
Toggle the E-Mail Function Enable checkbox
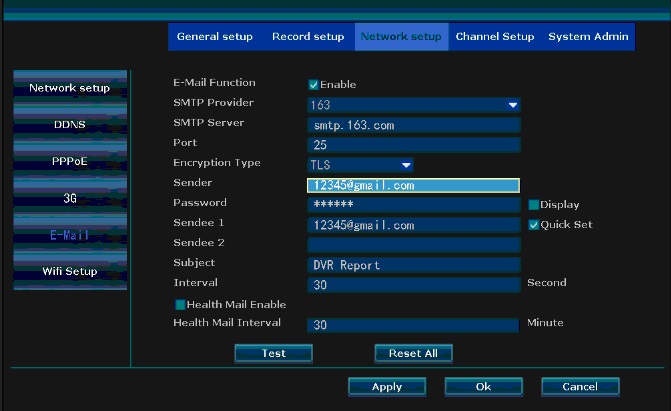(313, 85)
